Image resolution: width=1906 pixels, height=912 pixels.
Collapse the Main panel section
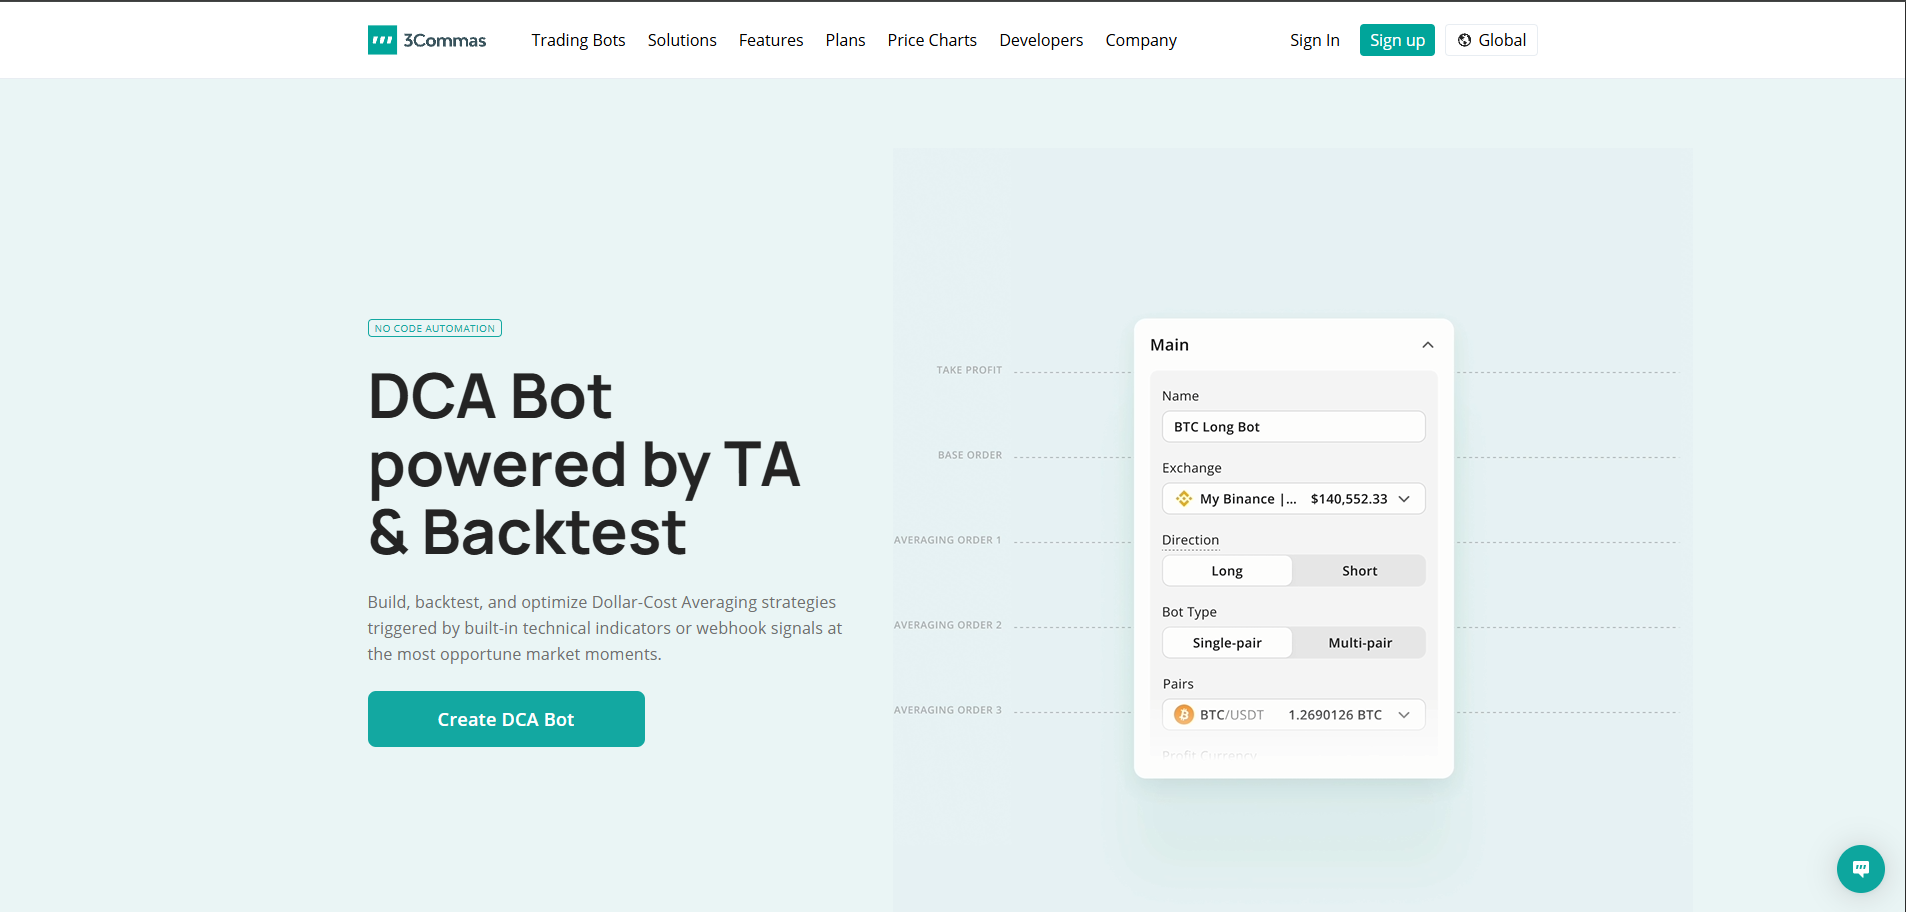click(1428, 345)
